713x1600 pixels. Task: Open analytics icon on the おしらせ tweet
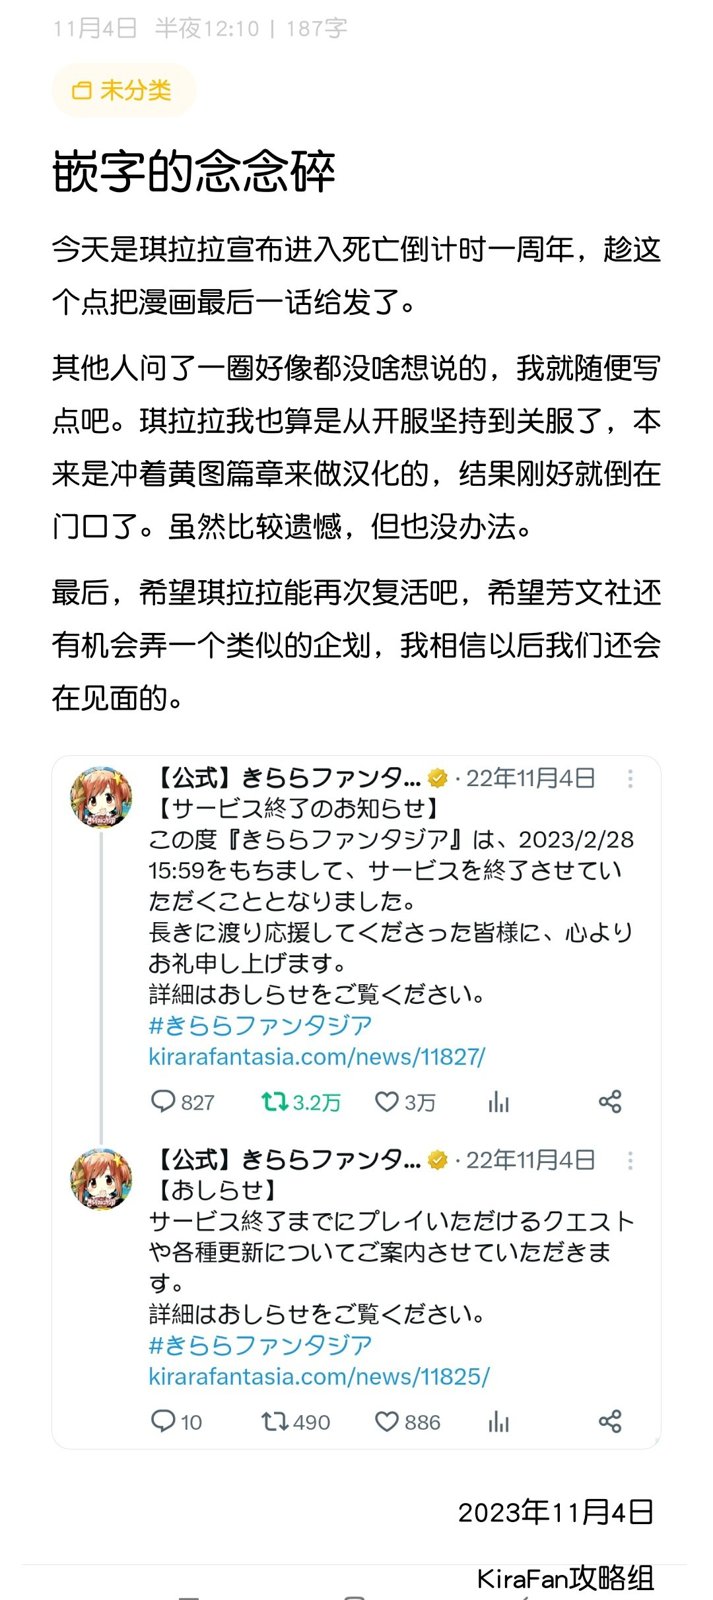click(498, 1421)
